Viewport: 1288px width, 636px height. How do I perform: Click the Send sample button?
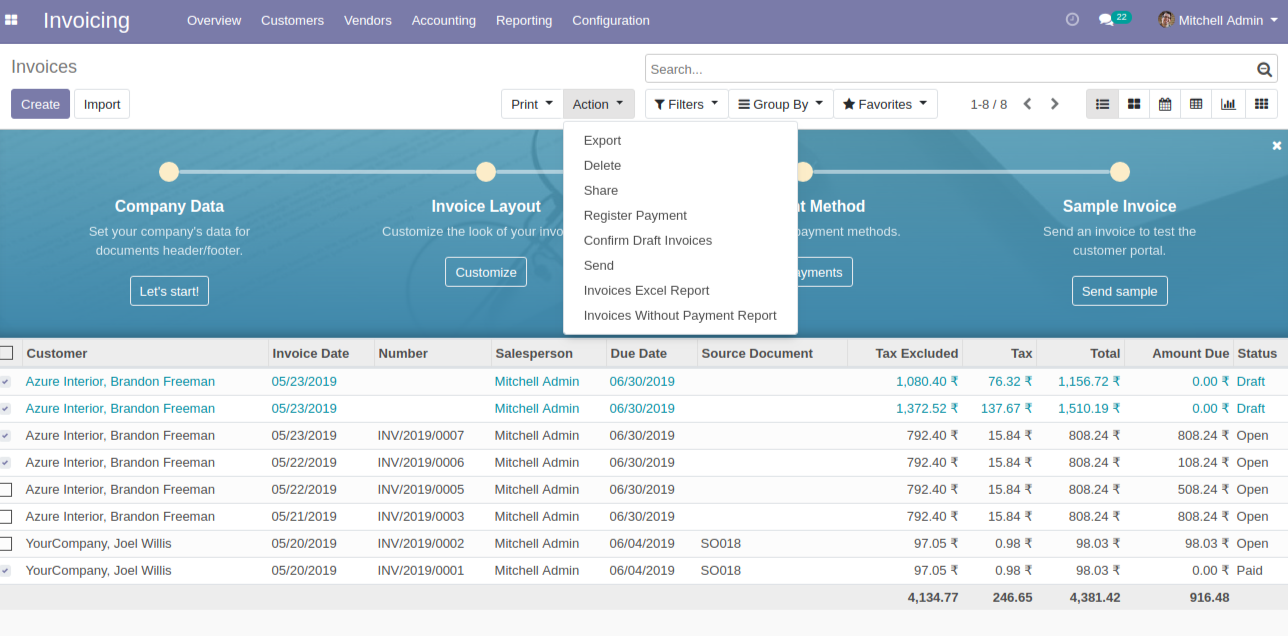(x=1120, y=291)
